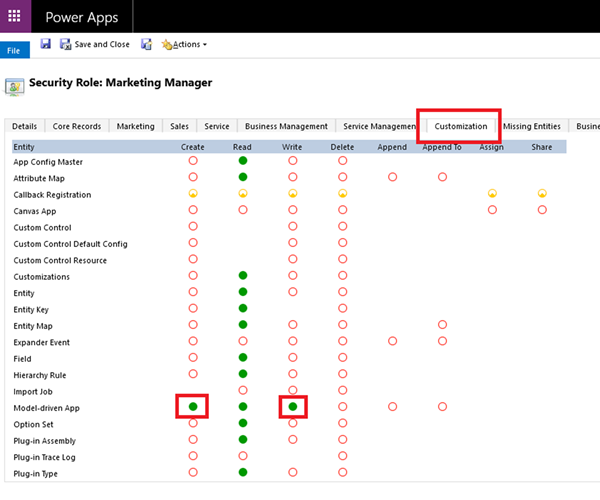Toggle App Config Master Read privilege
Viewport: 600px width, 500px height.
point(242,161)
